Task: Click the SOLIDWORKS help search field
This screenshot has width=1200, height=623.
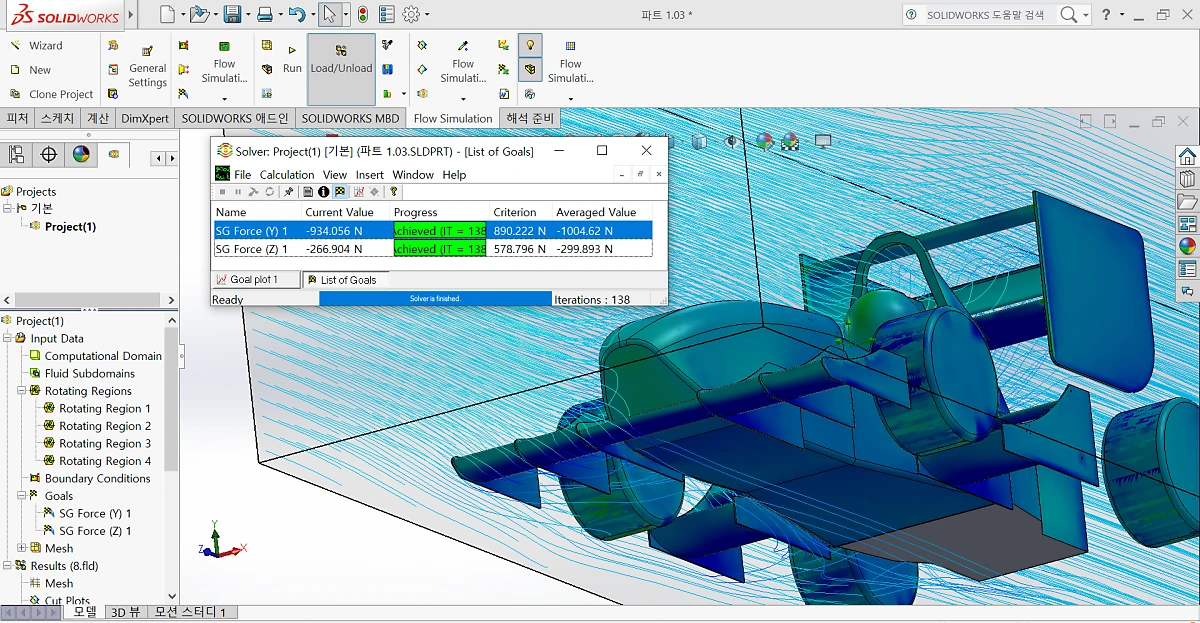Action: click(985, 15)
